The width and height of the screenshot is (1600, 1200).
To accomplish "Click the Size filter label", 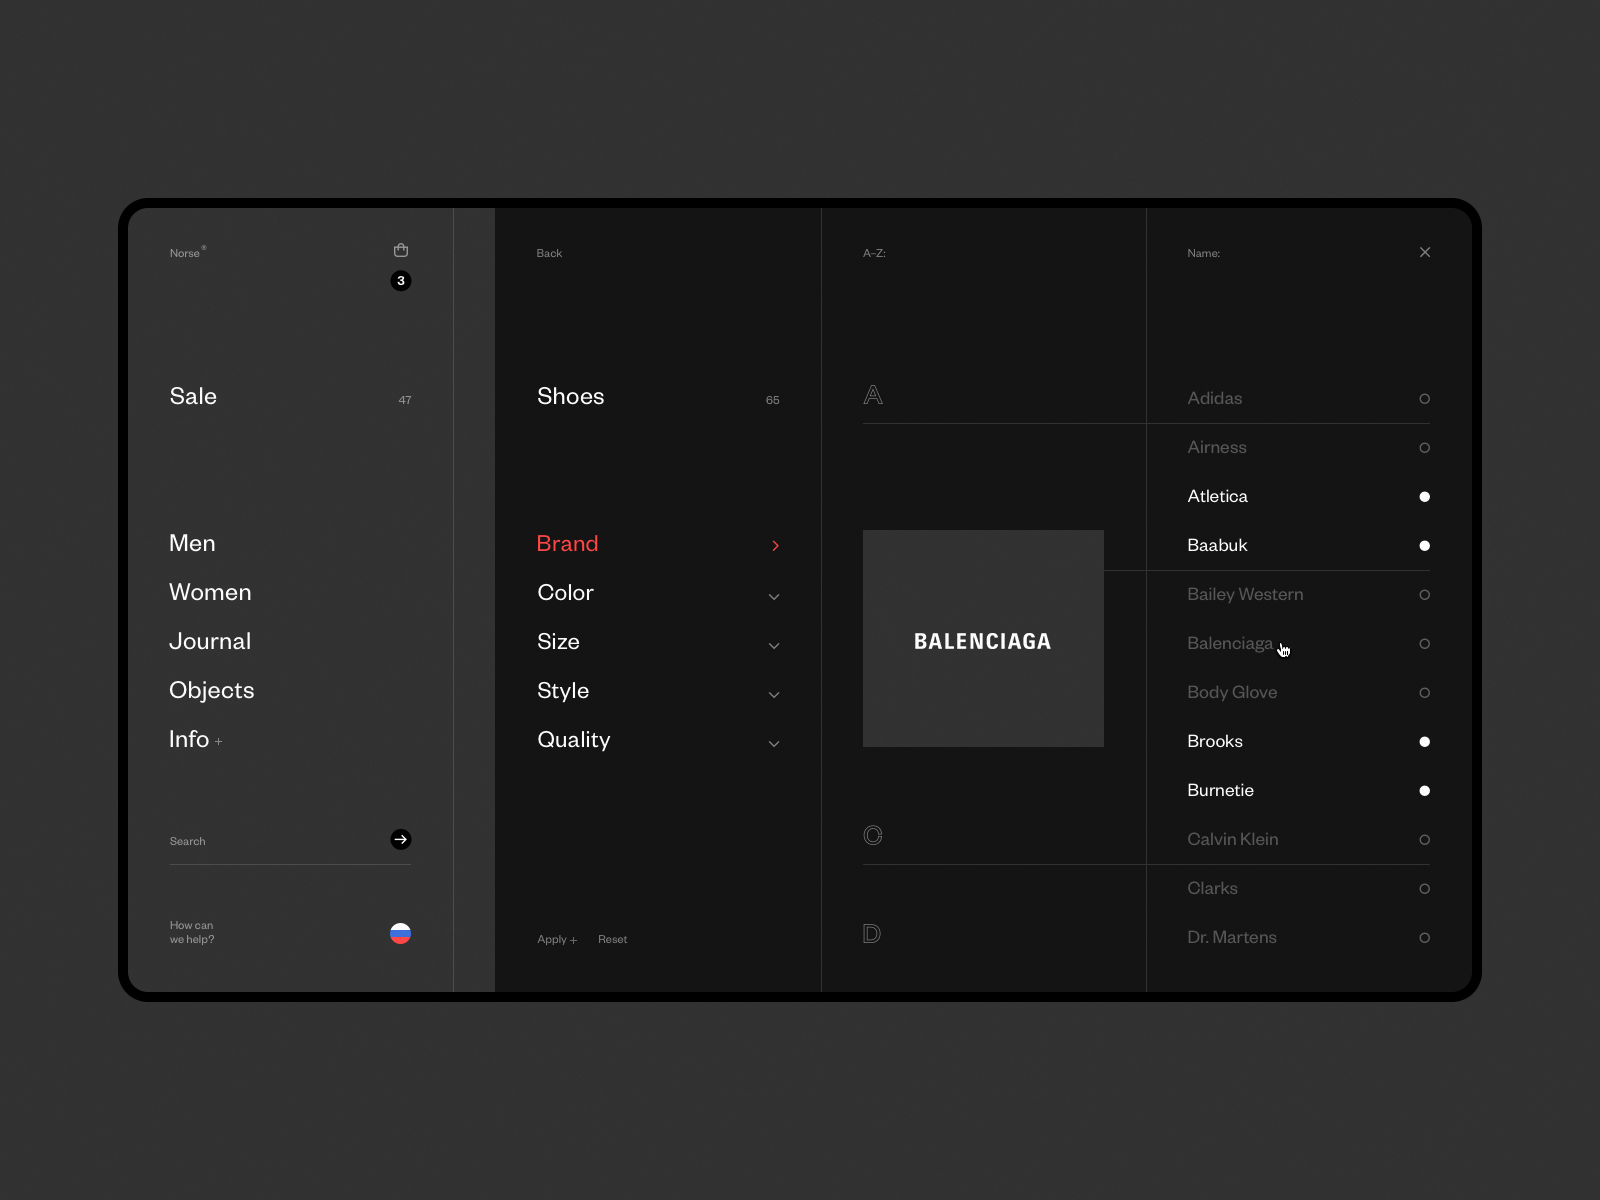I will (558, 641).
